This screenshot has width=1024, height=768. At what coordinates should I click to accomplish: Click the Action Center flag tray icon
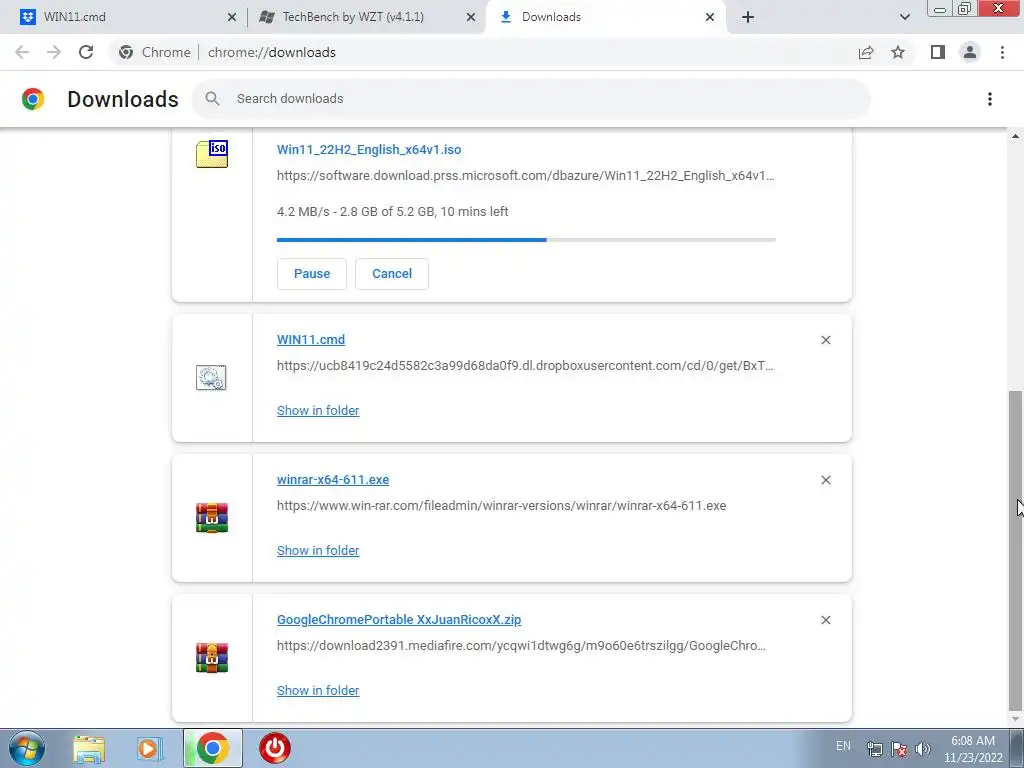point(899,749)
